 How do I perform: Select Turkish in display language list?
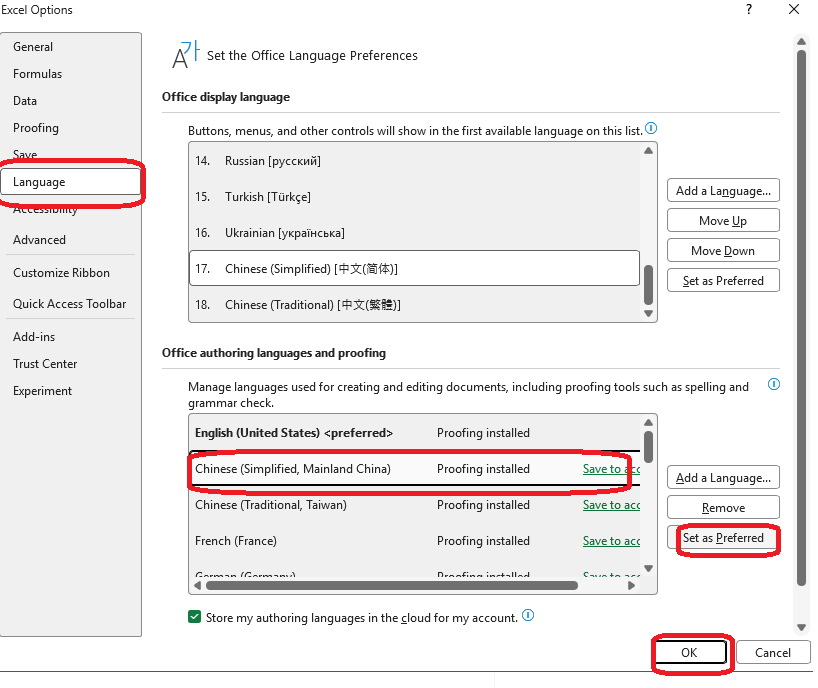[x=414, y=197]
